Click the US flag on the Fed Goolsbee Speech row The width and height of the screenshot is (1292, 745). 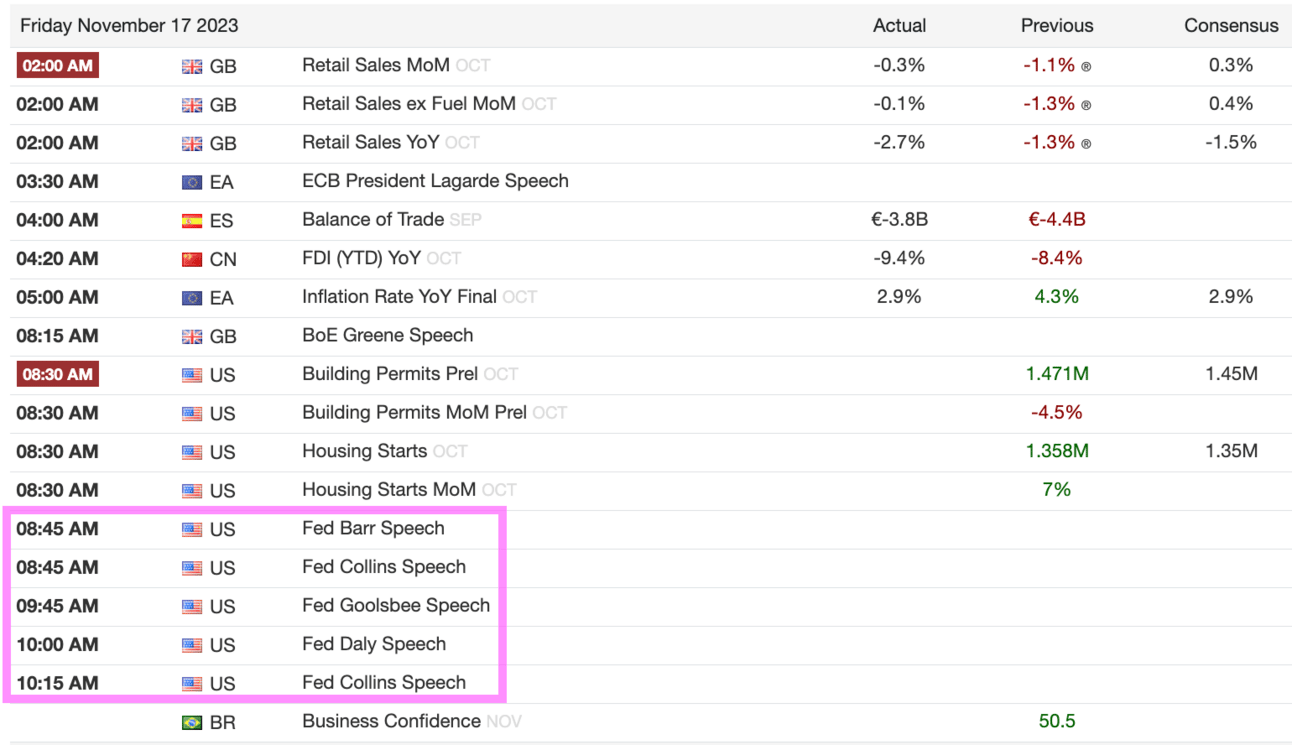pos(192,607)
